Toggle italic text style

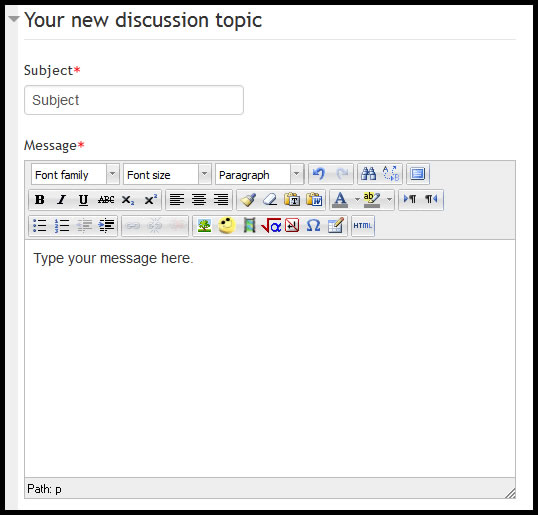(61, 199)
